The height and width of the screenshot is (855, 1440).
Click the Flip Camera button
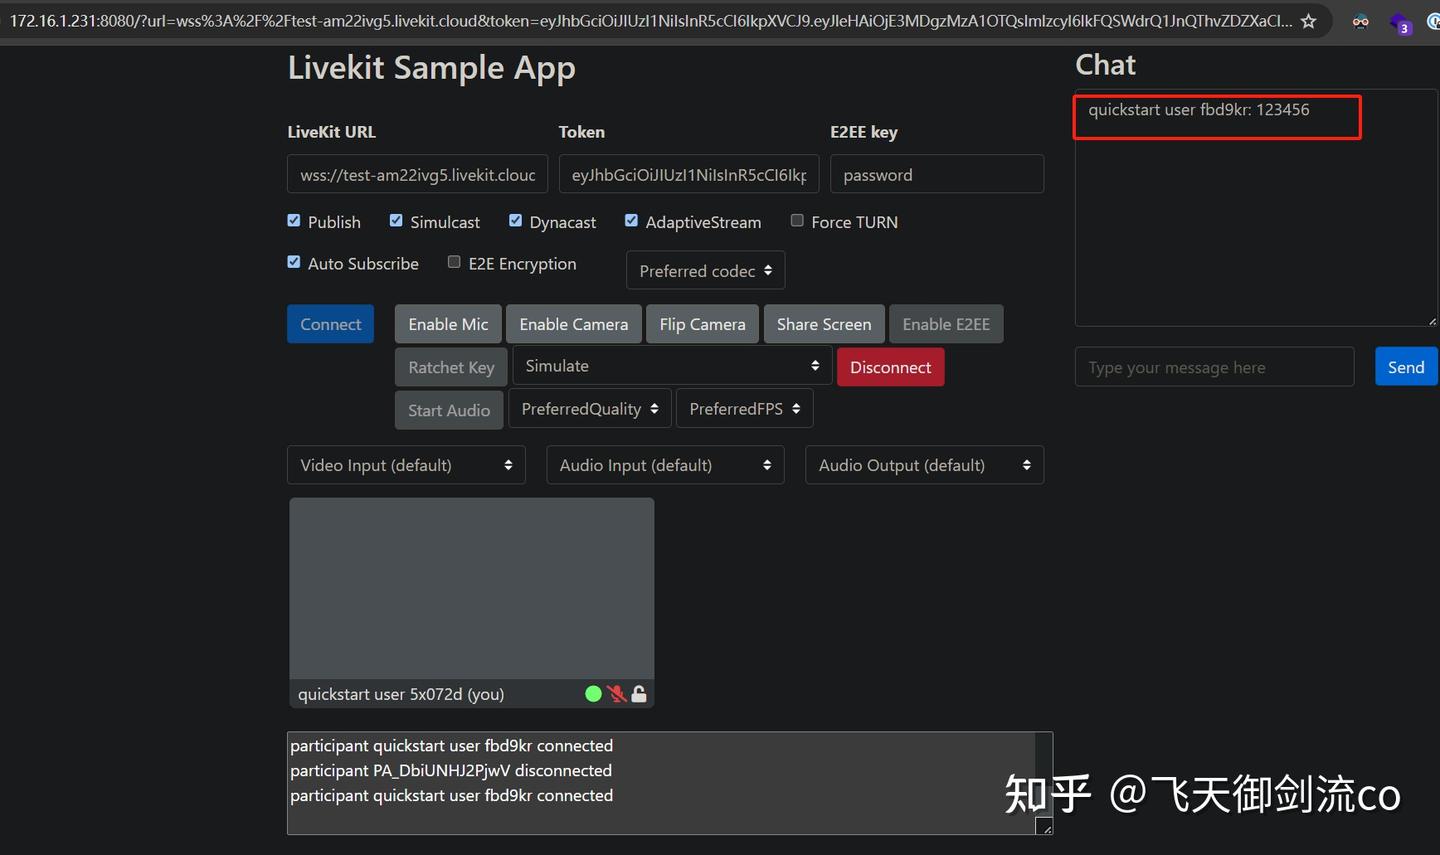click(702, 324)
